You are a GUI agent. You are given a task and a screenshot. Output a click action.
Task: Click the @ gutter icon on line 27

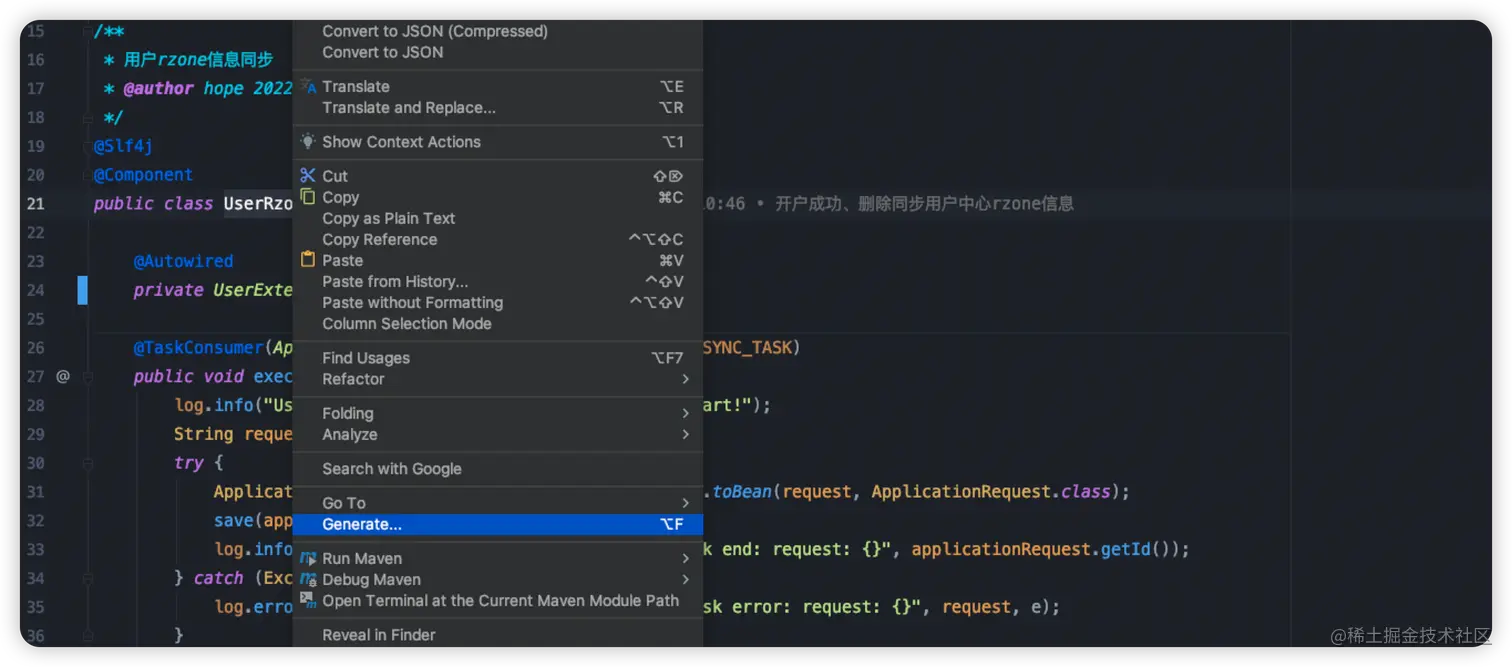63,376
